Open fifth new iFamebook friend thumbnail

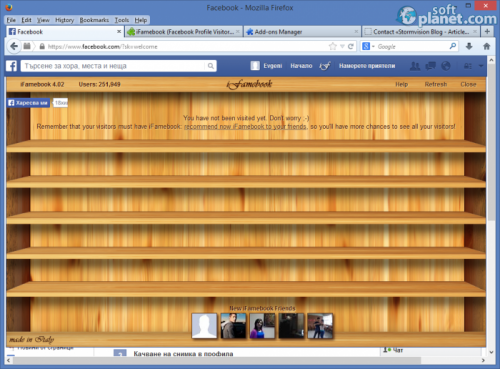(x=320, y=326)
